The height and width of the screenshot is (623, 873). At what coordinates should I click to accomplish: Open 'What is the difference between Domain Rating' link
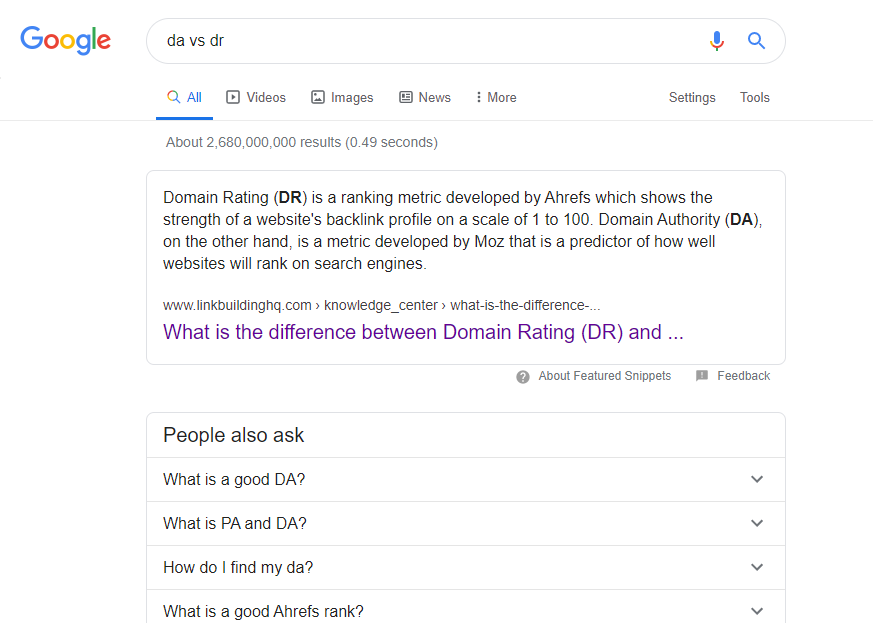click(423, 332)
